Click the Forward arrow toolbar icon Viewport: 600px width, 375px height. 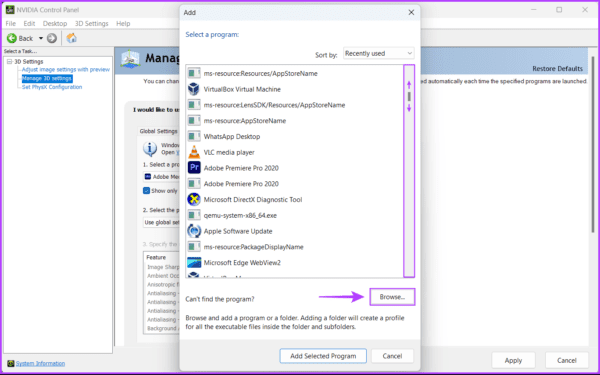click(x=52, y=38)
